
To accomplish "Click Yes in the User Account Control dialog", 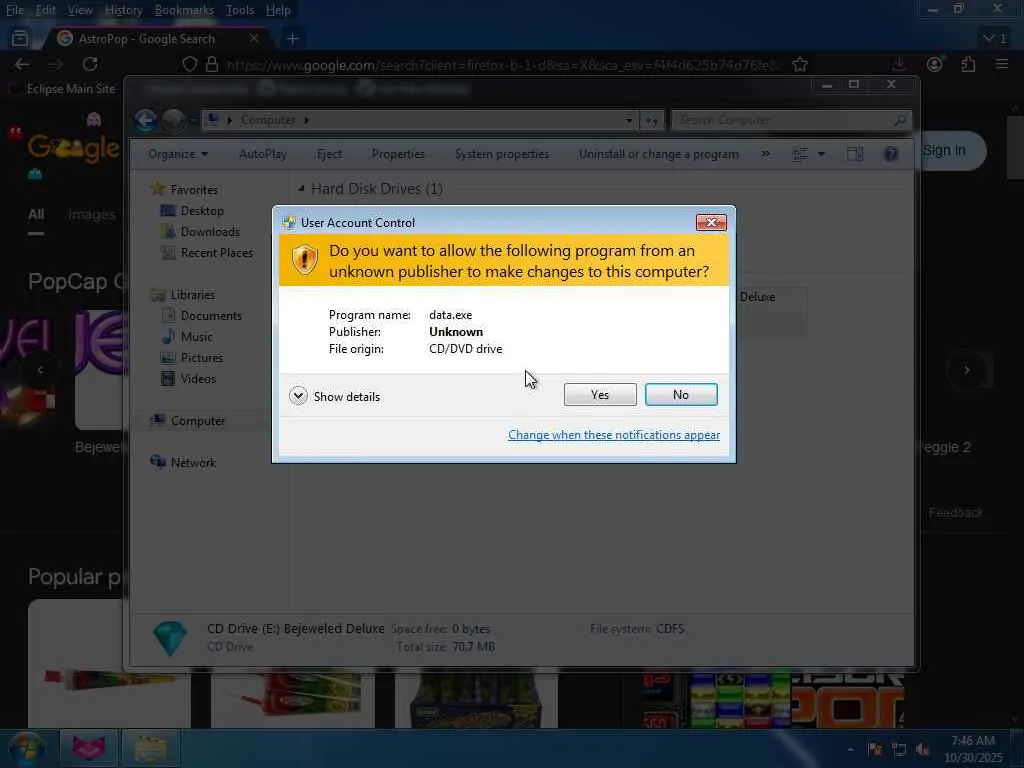I will tap(600, 394).
